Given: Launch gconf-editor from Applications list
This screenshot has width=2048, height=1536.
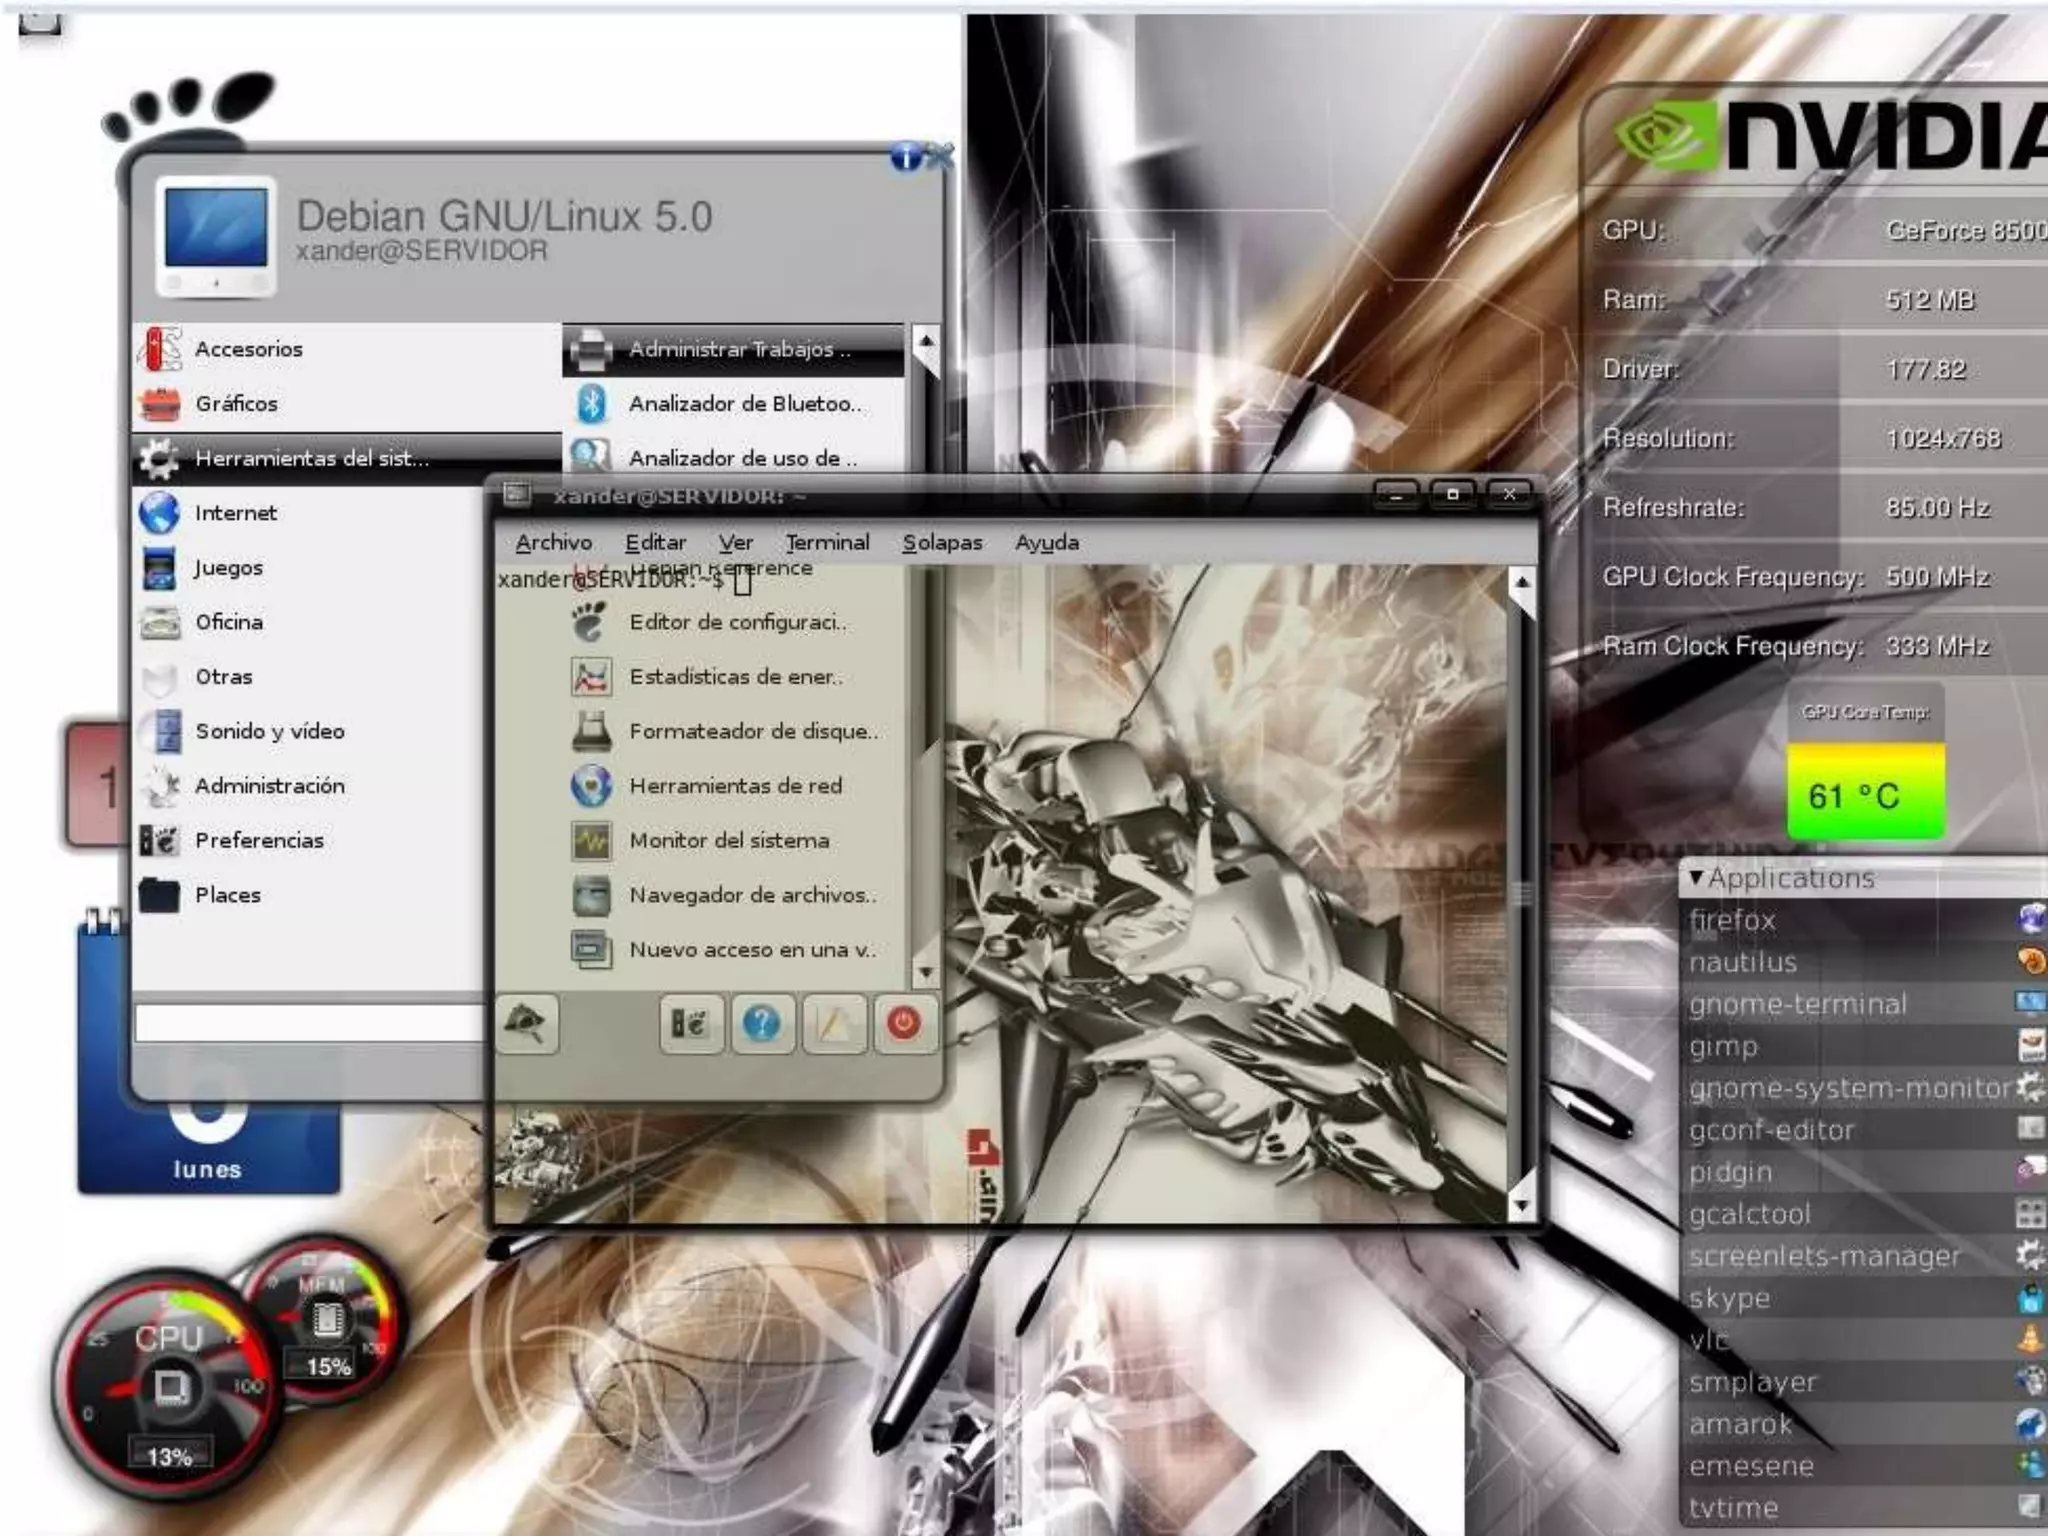Looking at the screenshot, I should tap(1866, 1129).
